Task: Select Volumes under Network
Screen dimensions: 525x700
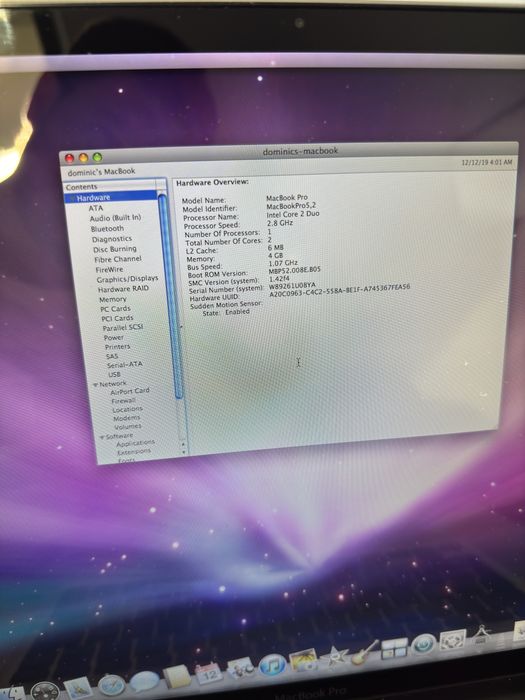Action: pos(128,426)
